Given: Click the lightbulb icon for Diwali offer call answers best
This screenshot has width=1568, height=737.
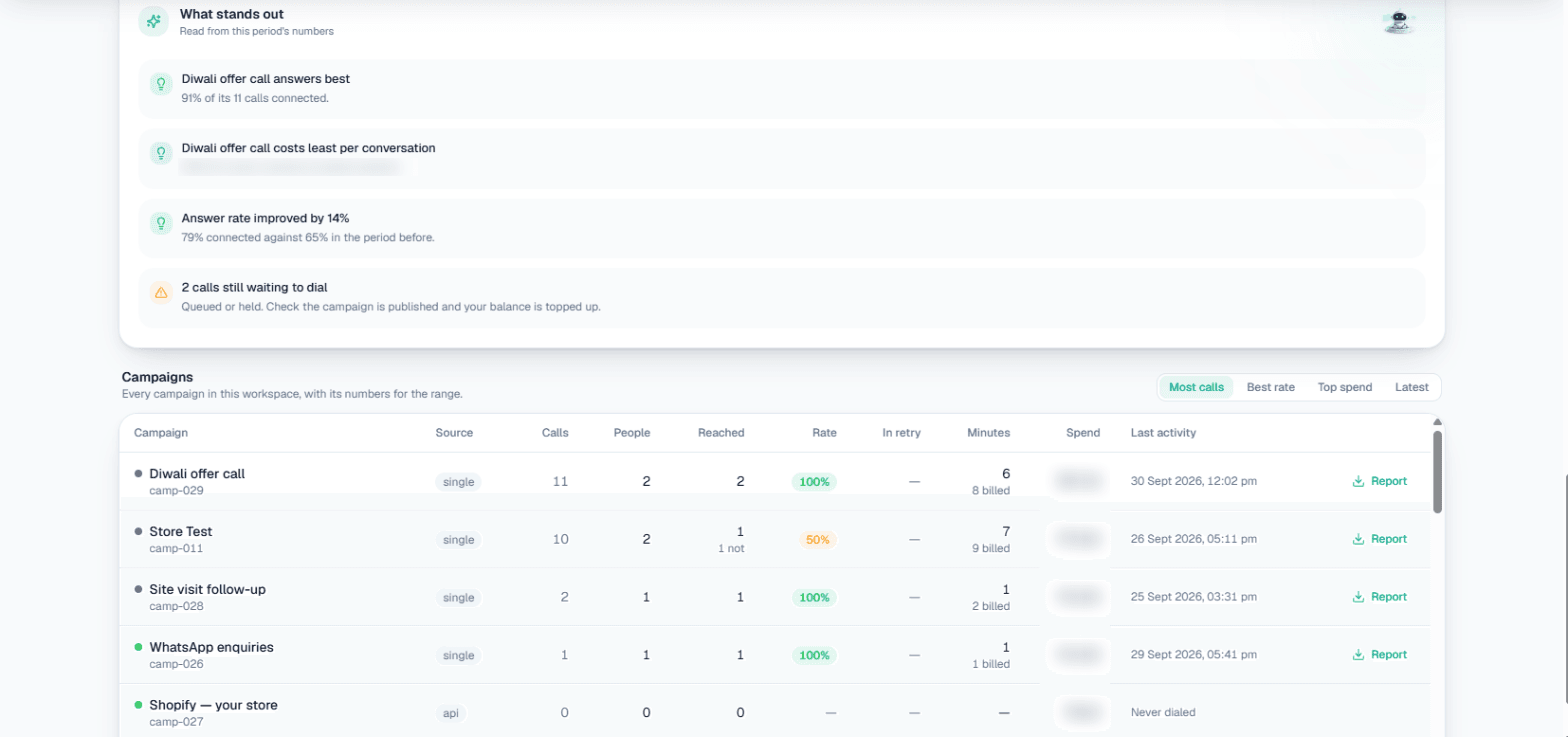Looking at the screenshot, I should (161, 85).
